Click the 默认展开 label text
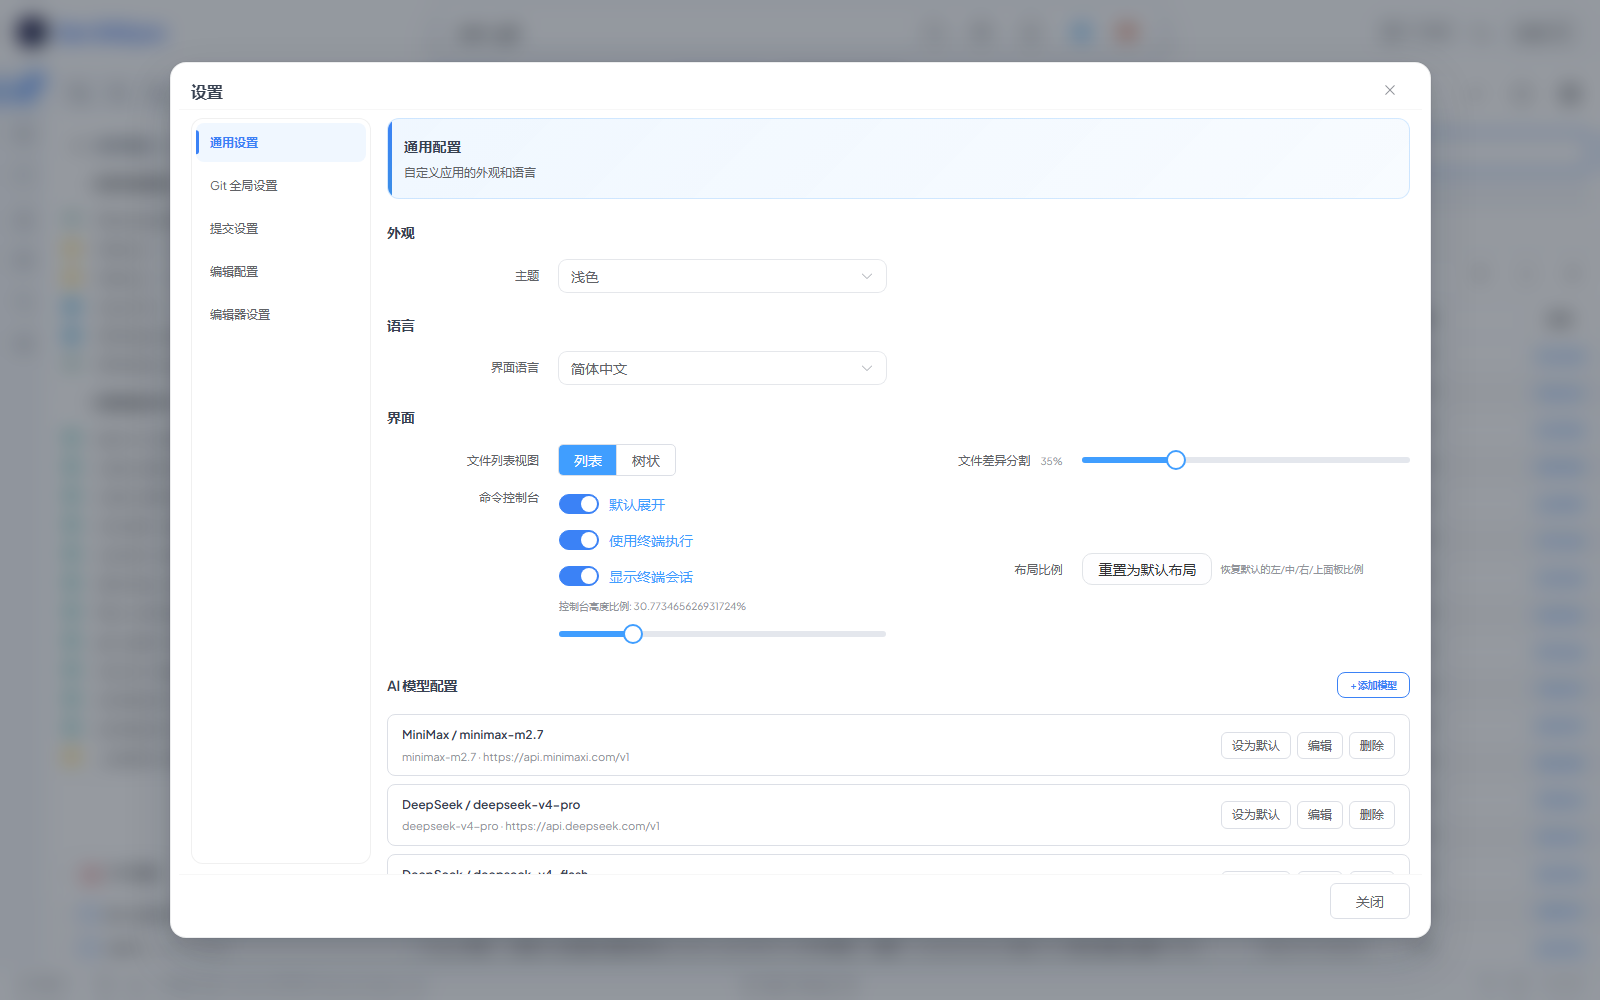The image size is (1600, 1000). click(637, 505)
